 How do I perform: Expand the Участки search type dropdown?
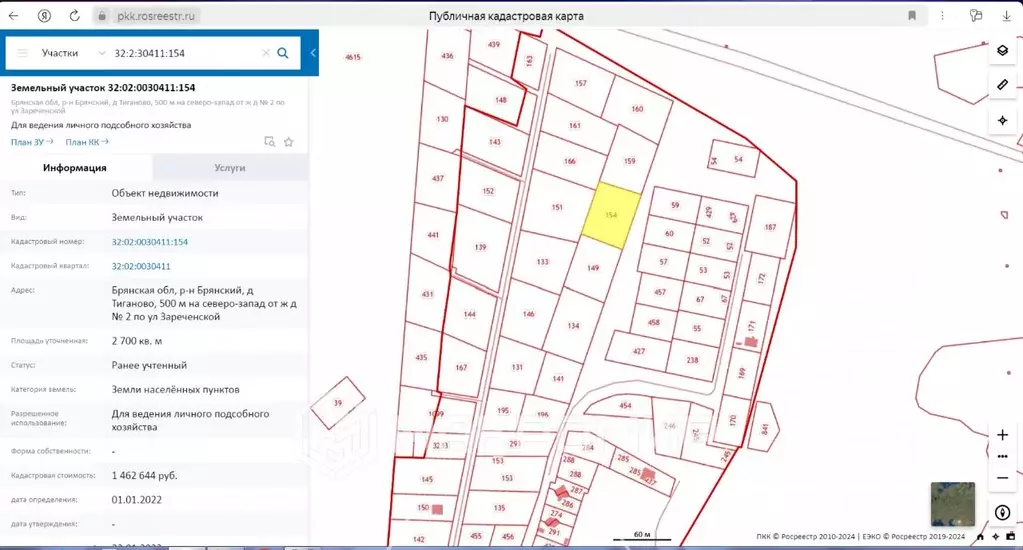[101, 53]
